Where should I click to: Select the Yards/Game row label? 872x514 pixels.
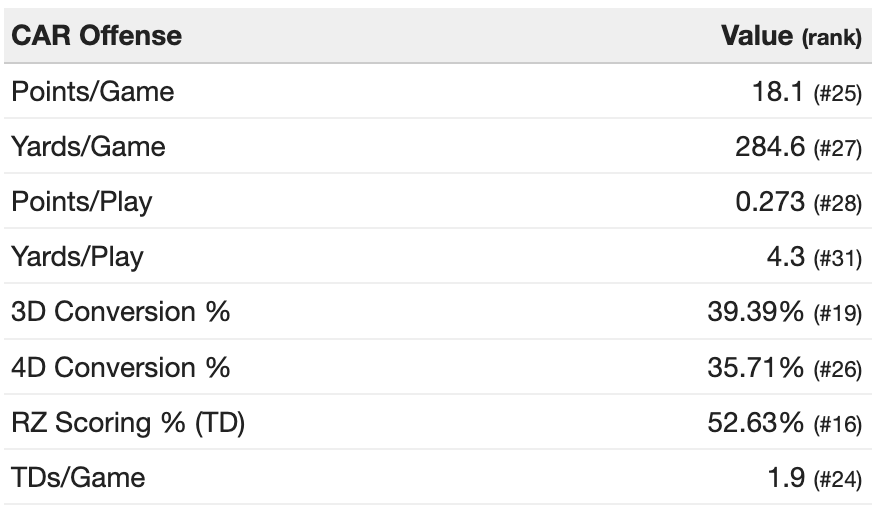pos(88,147)
